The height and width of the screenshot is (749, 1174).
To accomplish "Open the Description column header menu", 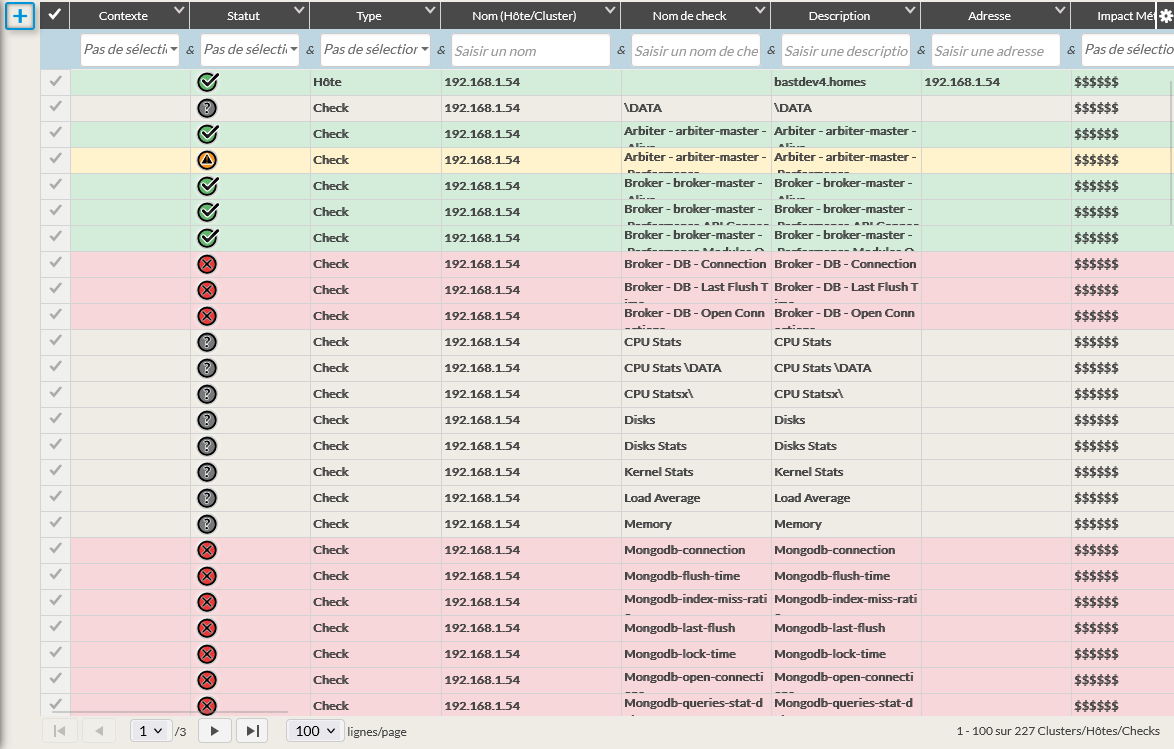I will tap(909, 11).
